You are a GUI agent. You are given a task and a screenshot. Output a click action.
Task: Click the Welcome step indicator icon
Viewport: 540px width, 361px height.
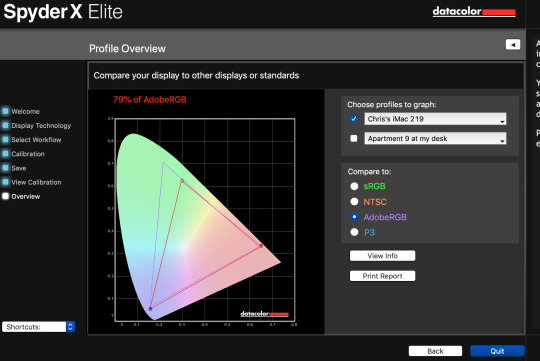5,111
